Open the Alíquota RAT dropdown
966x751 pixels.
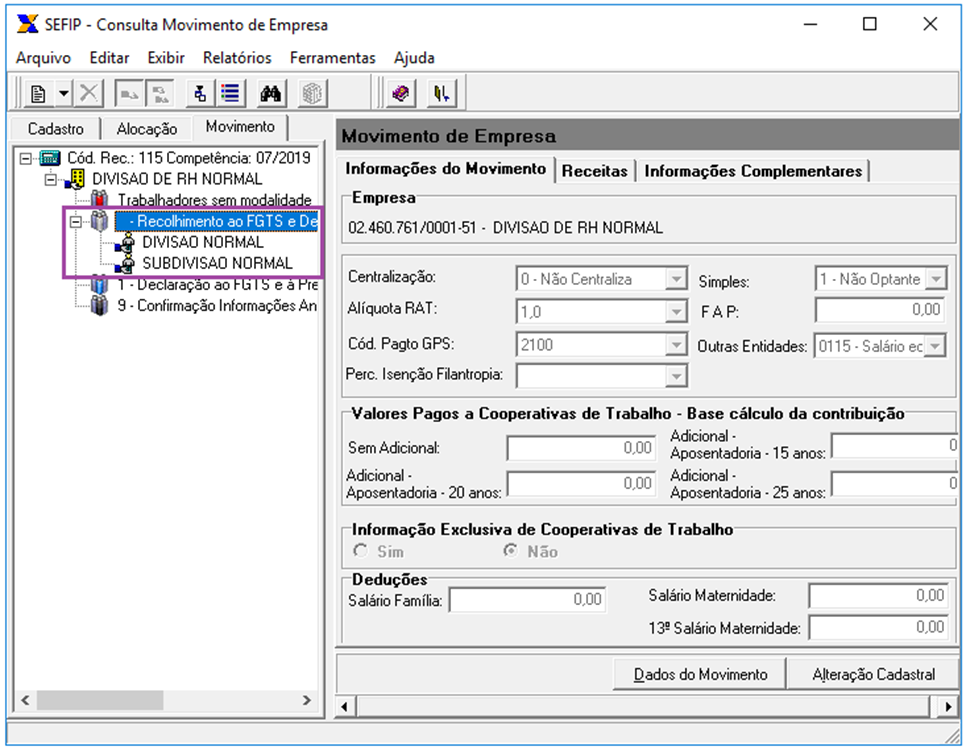coord(676,312)
